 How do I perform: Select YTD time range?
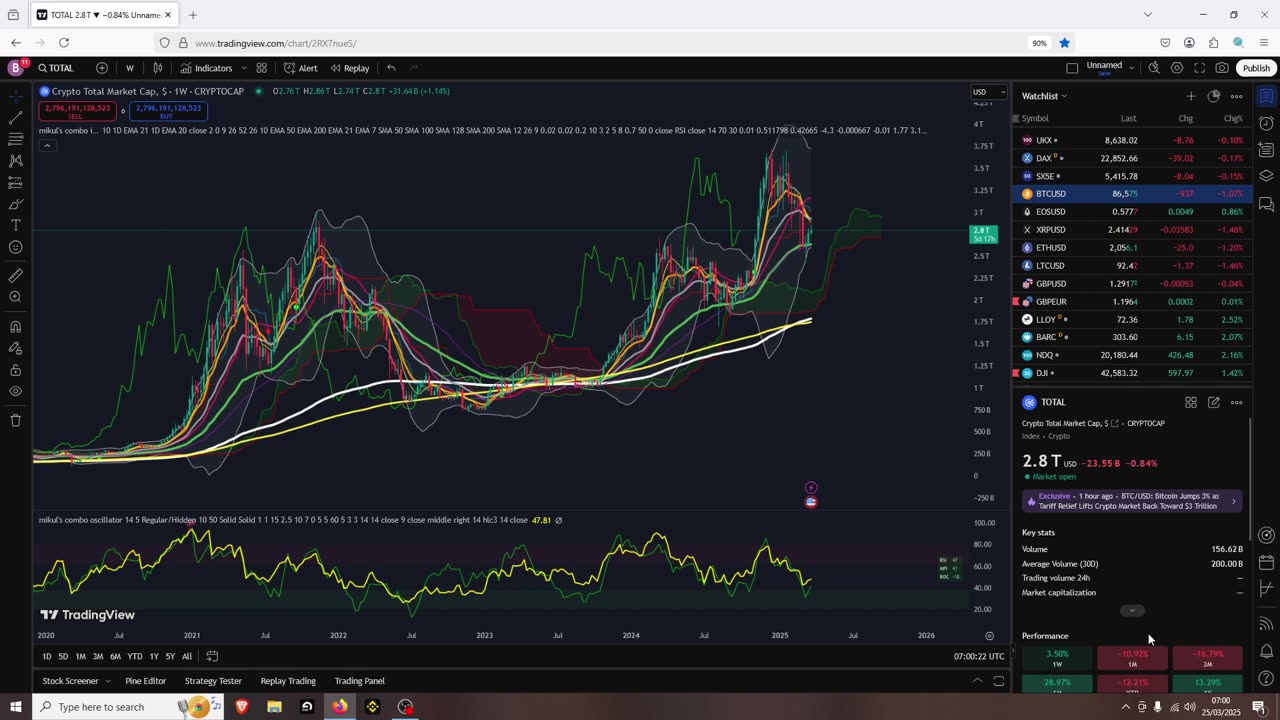coord(134,656)
